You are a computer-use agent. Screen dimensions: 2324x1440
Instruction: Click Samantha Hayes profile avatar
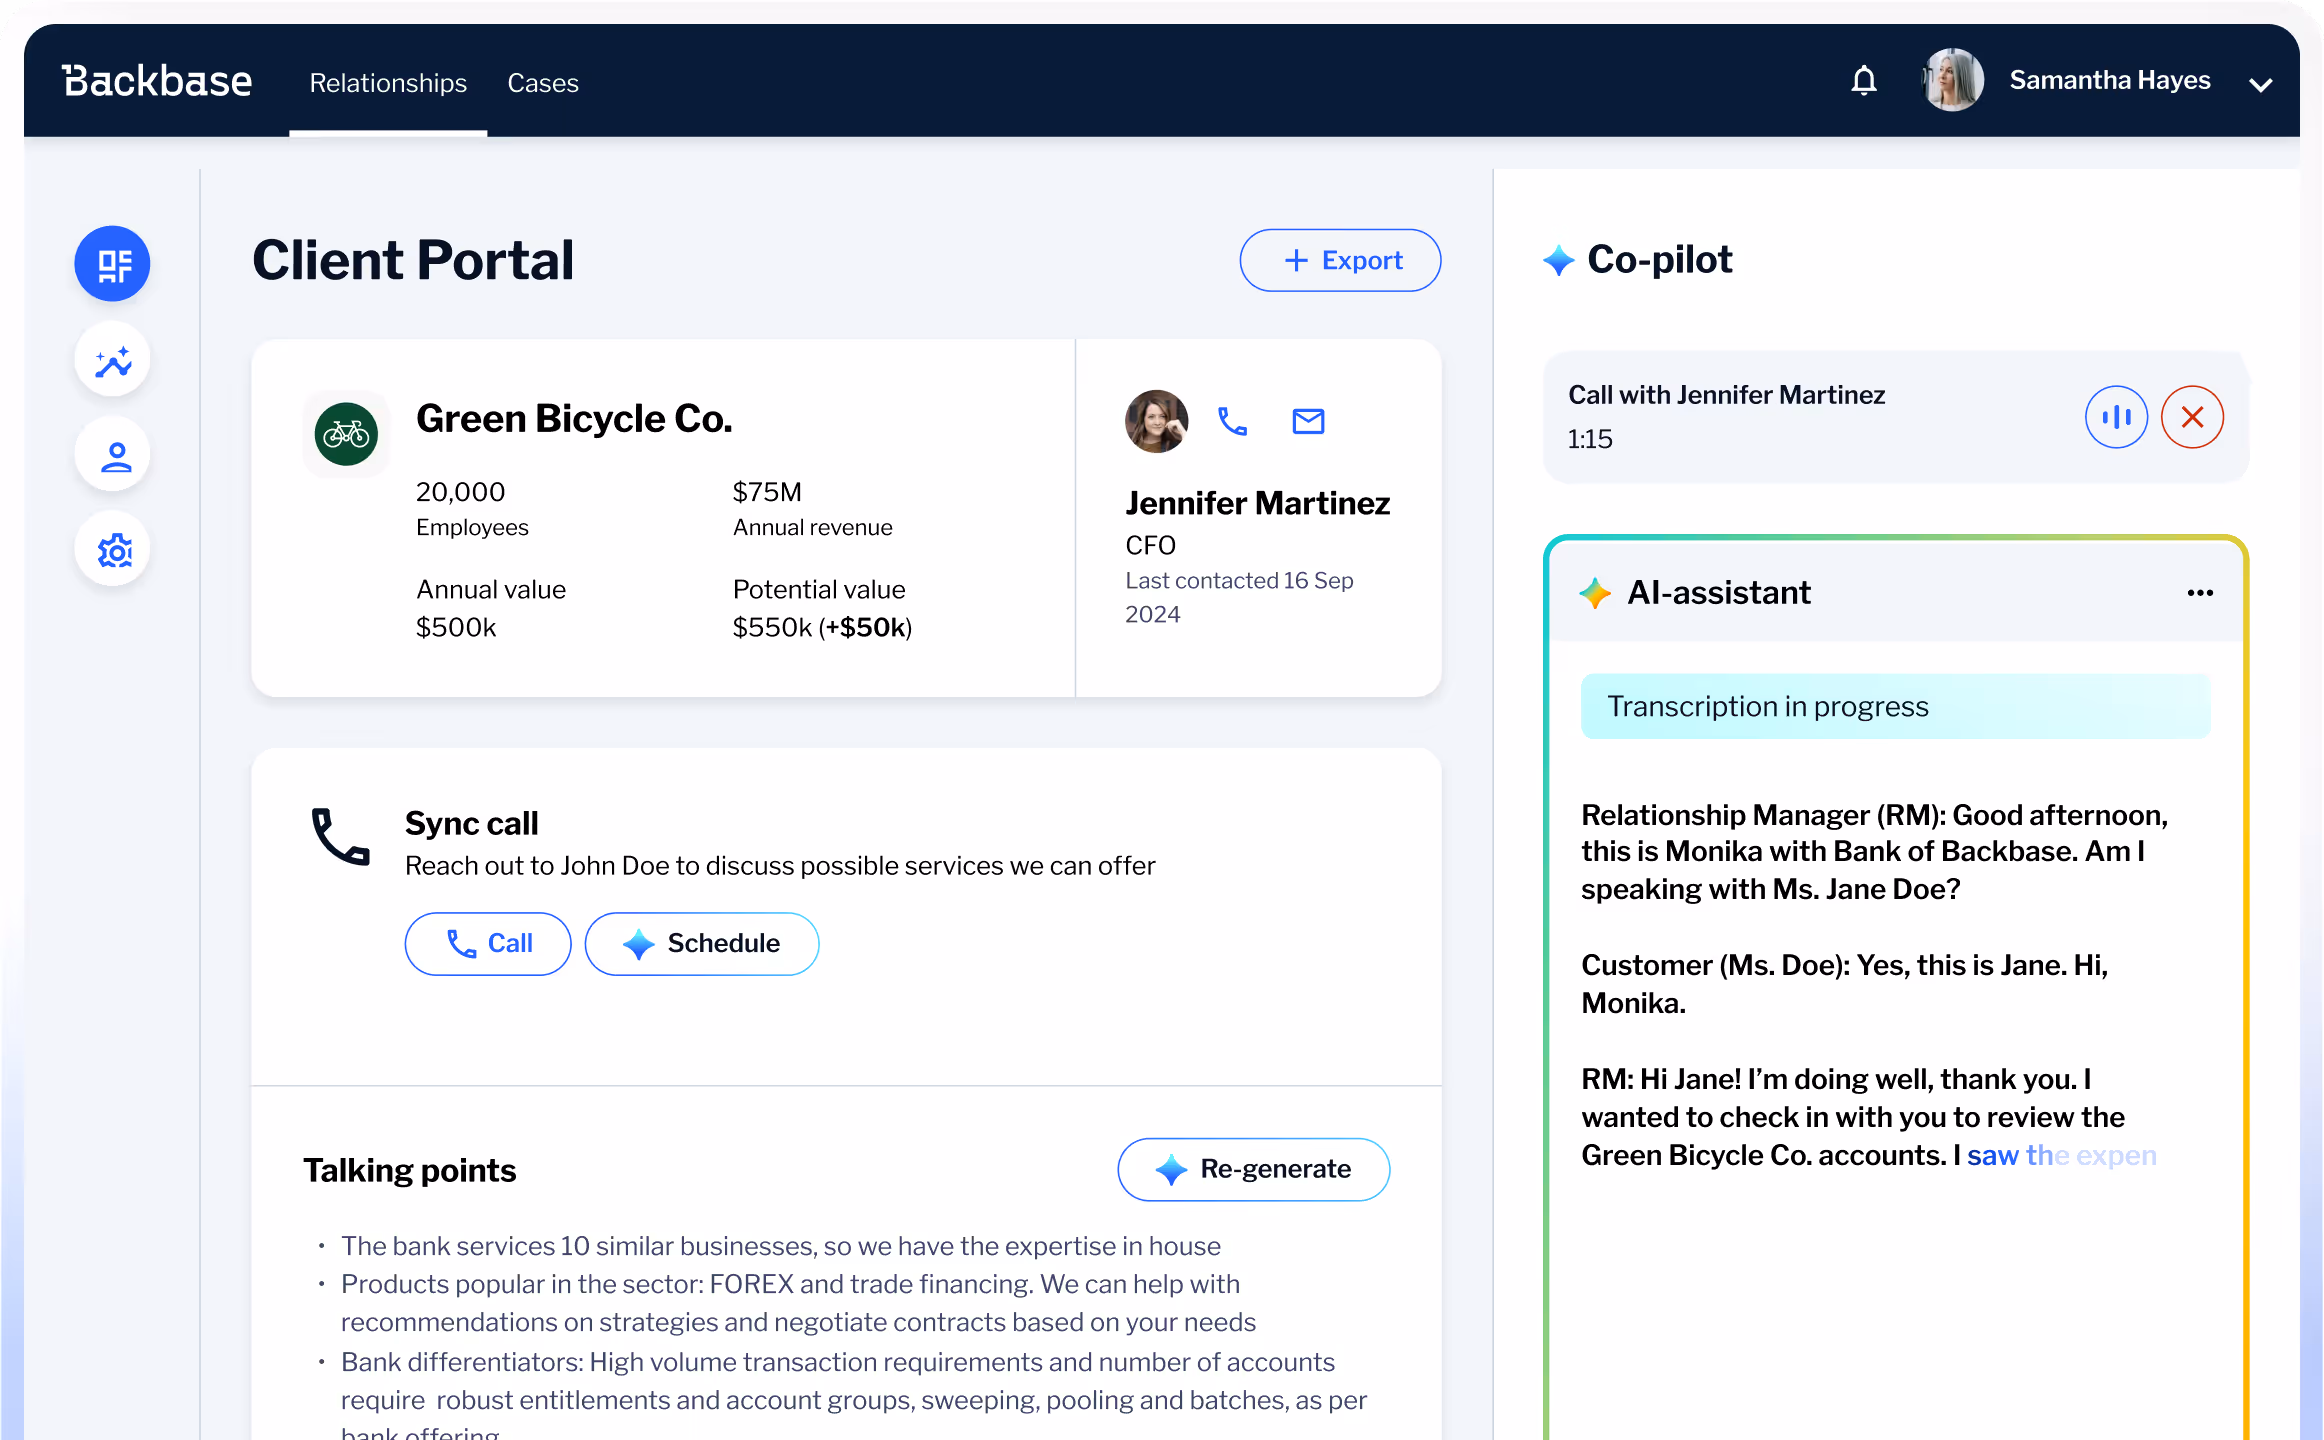pos(1951,81)
